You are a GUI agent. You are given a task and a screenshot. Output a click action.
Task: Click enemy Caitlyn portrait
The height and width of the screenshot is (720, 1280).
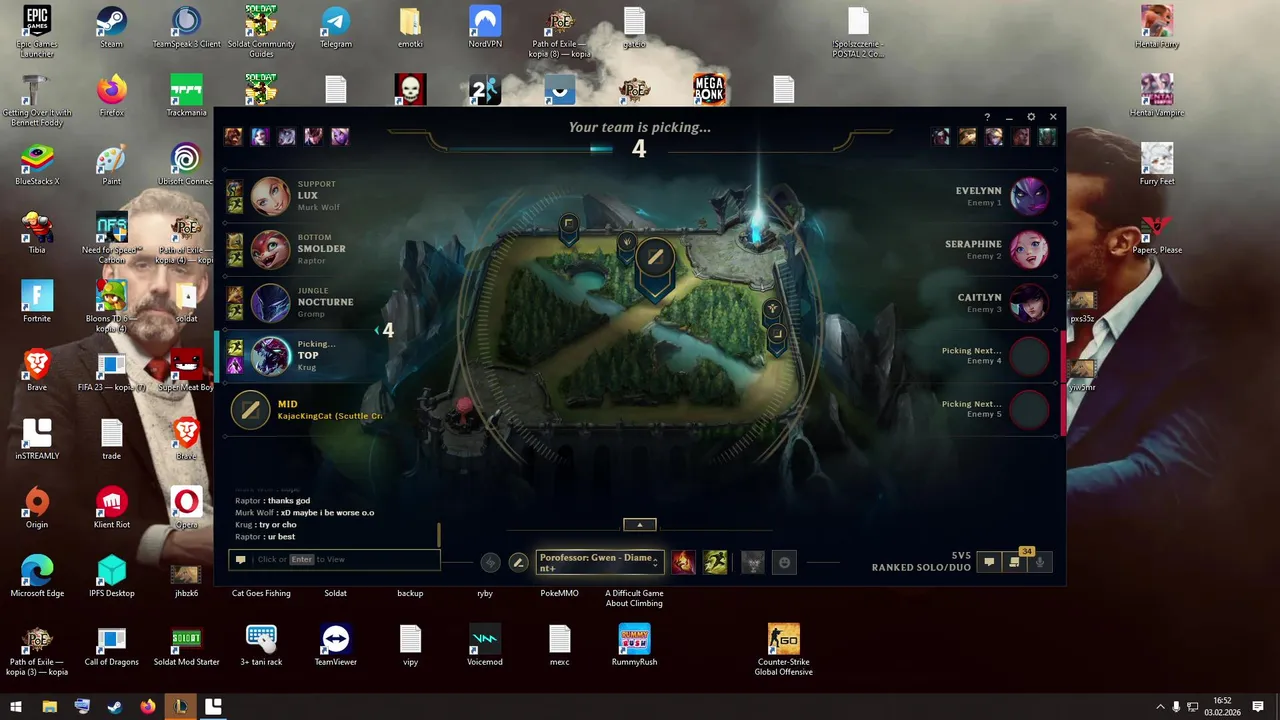pos(1029,303)
